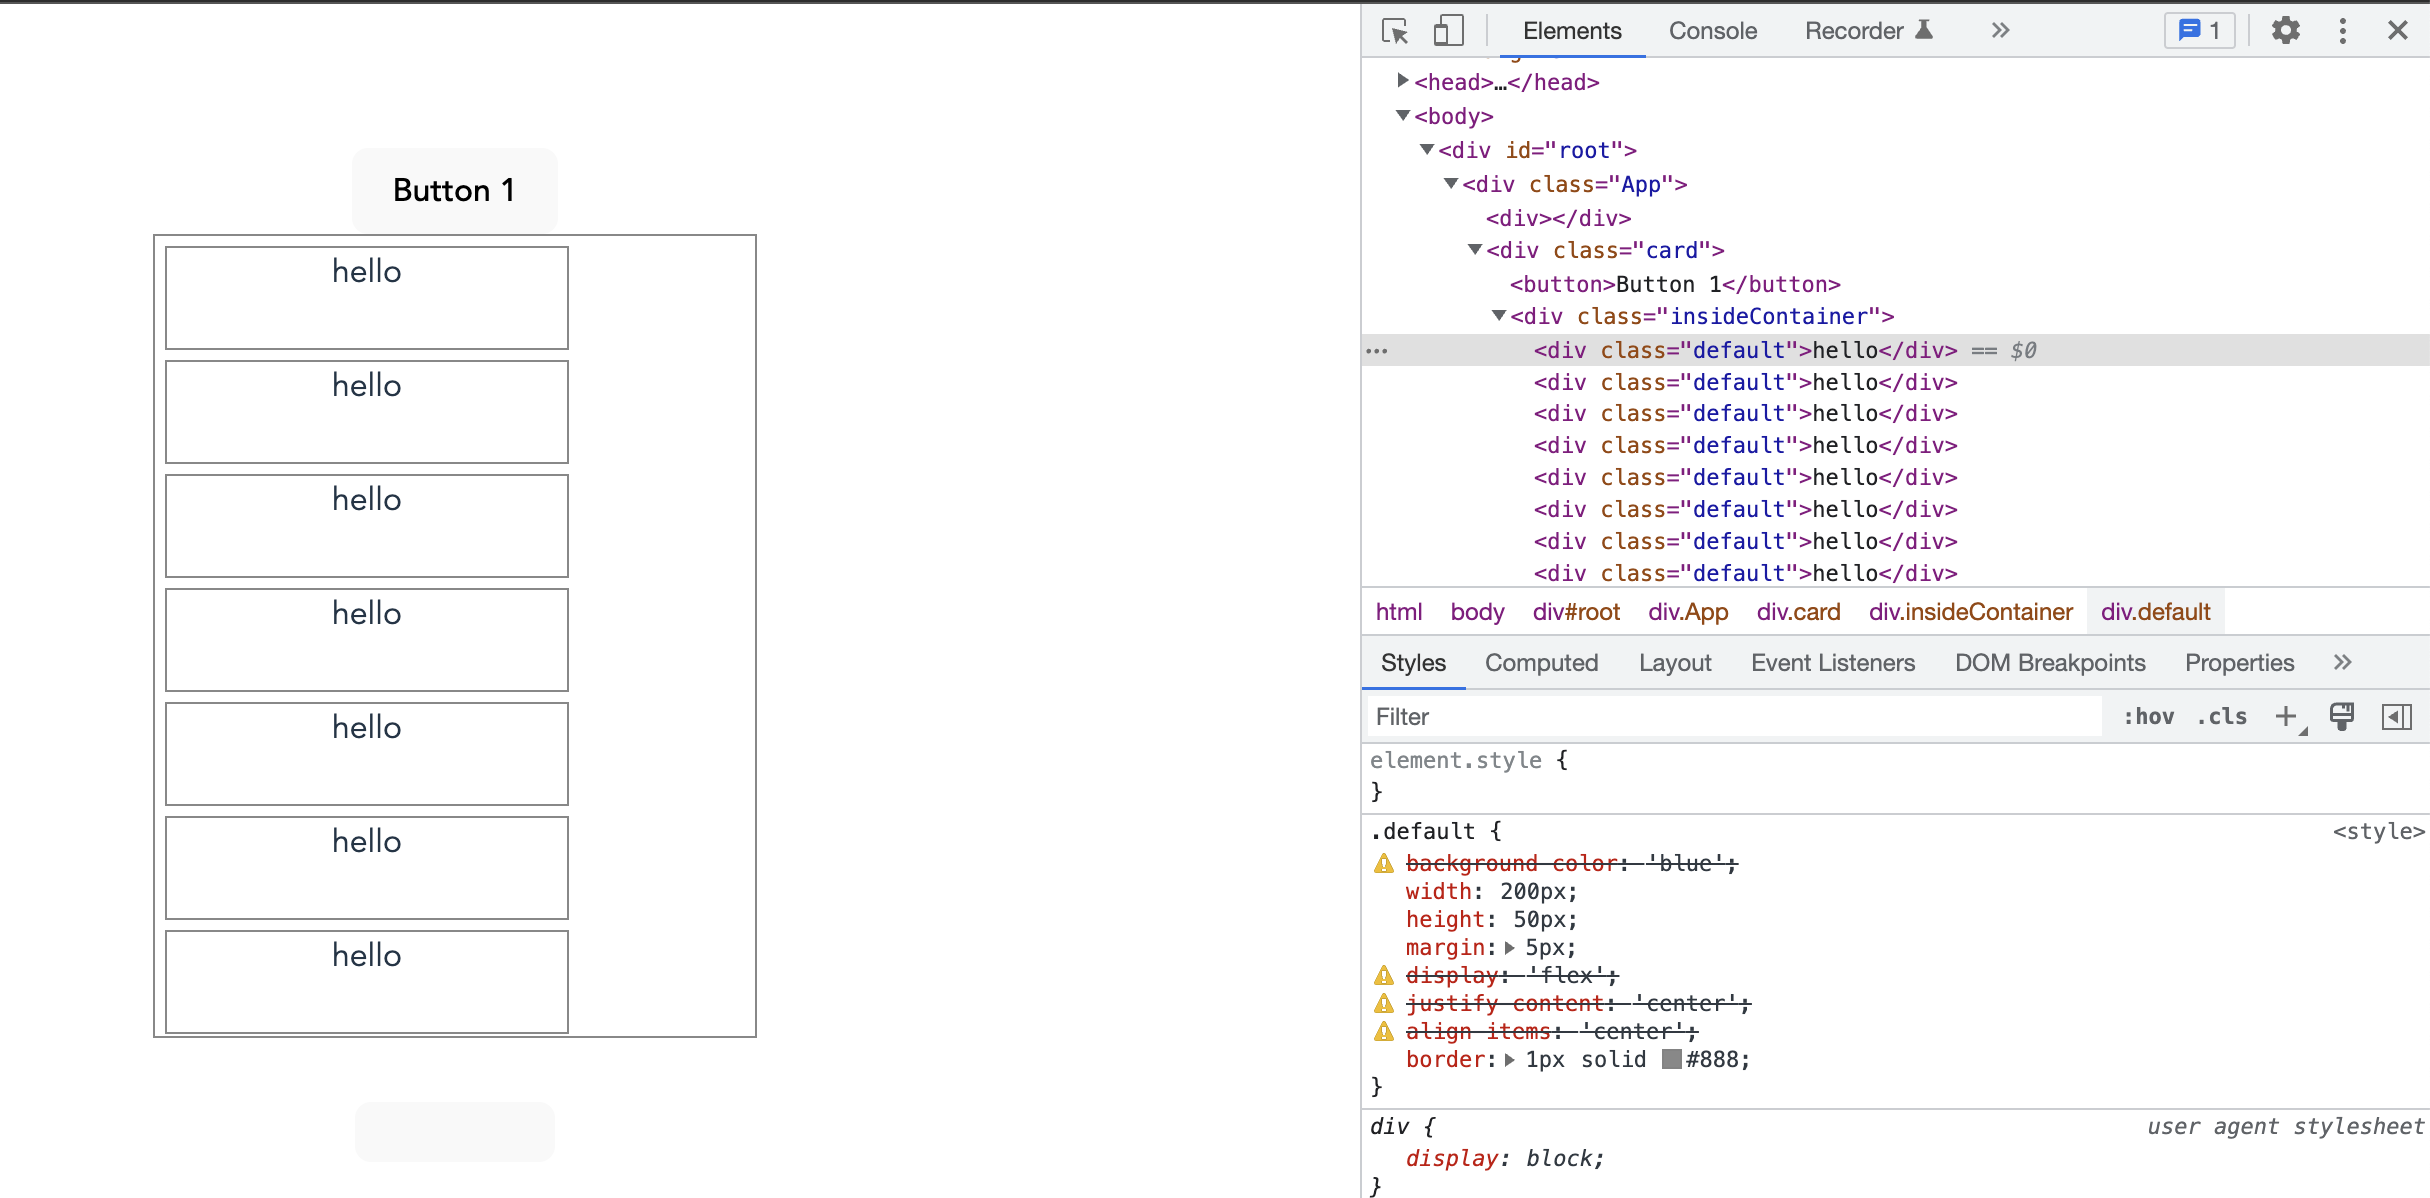Click the Elements panel tab
This screenshot has width=2430, height=1198.
click(x=1571, y=31)
